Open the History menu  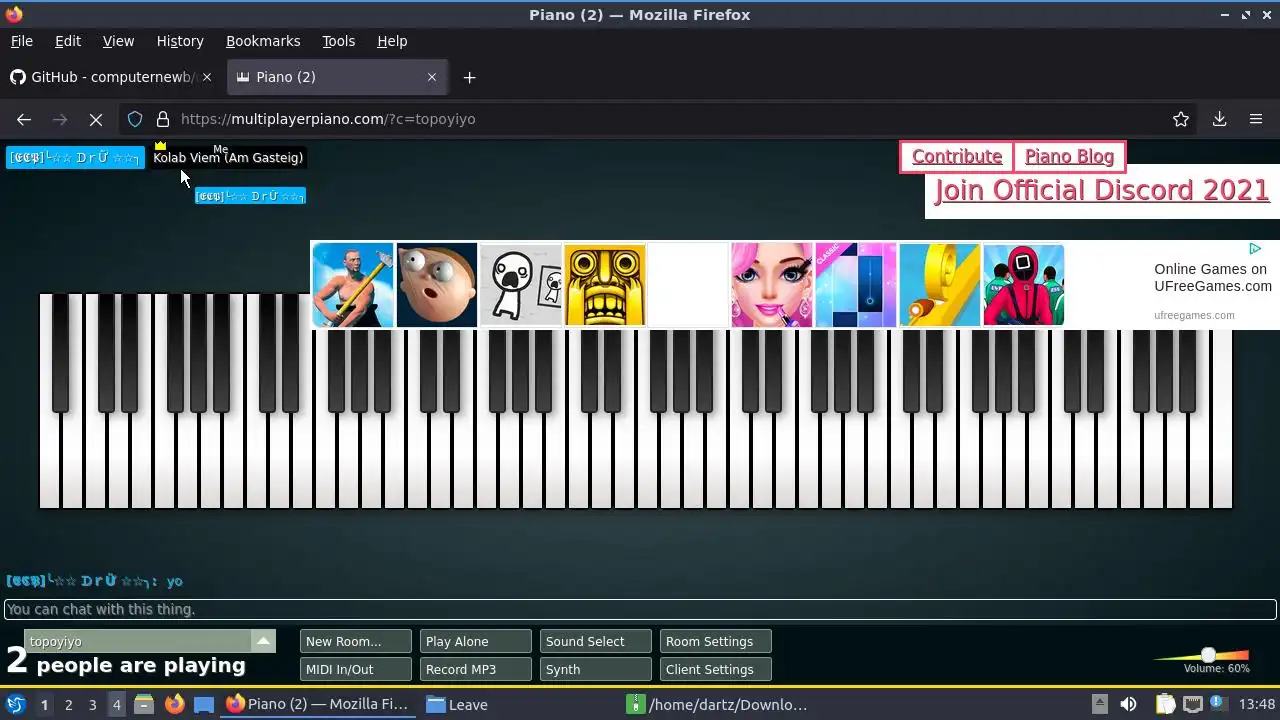[x=180, y=41]
